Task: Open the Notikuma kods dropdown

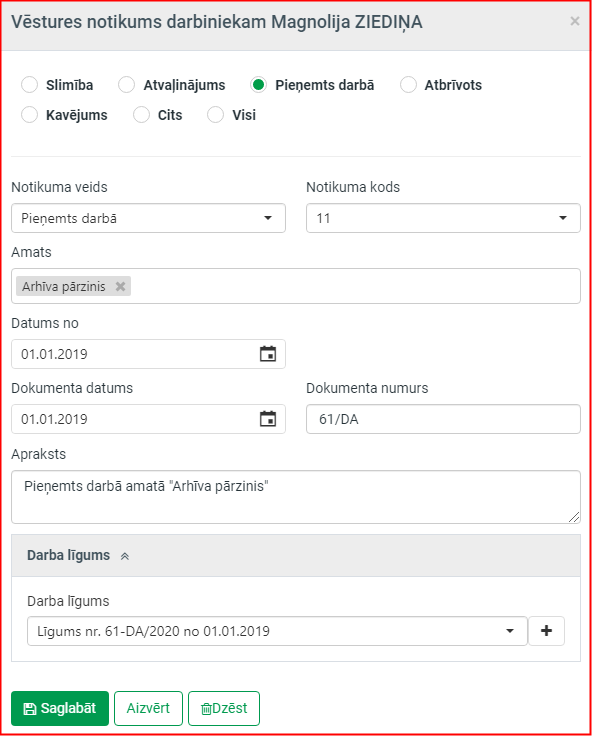Action: (x=443, y=218)
